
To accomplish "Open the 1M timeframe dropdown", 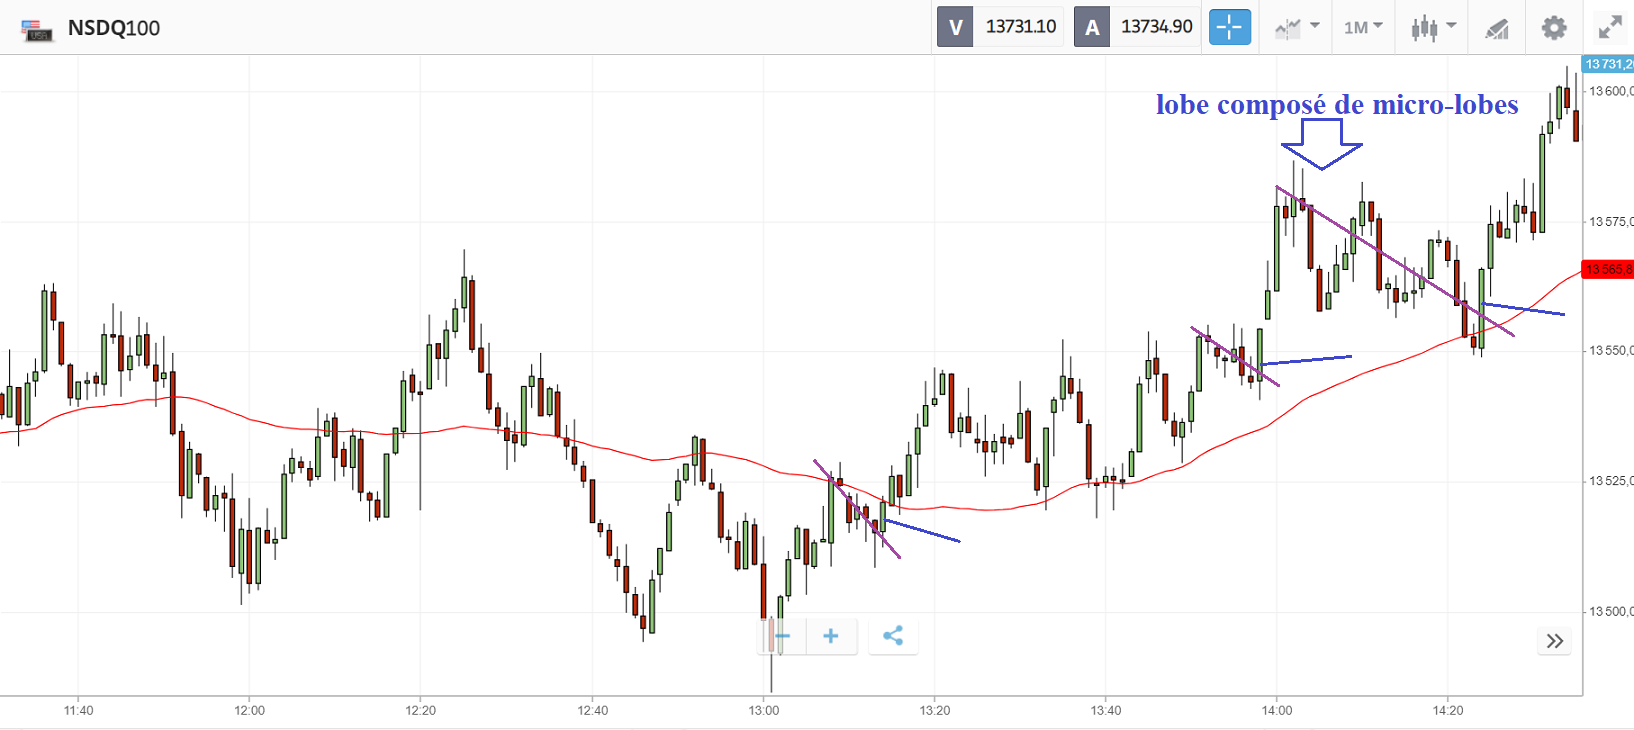I will click(x=1363, y=28).
